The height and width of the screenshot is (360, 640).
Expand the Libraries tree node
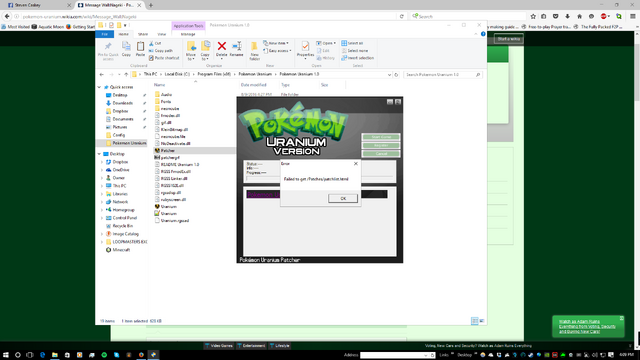tap(102, 194)
